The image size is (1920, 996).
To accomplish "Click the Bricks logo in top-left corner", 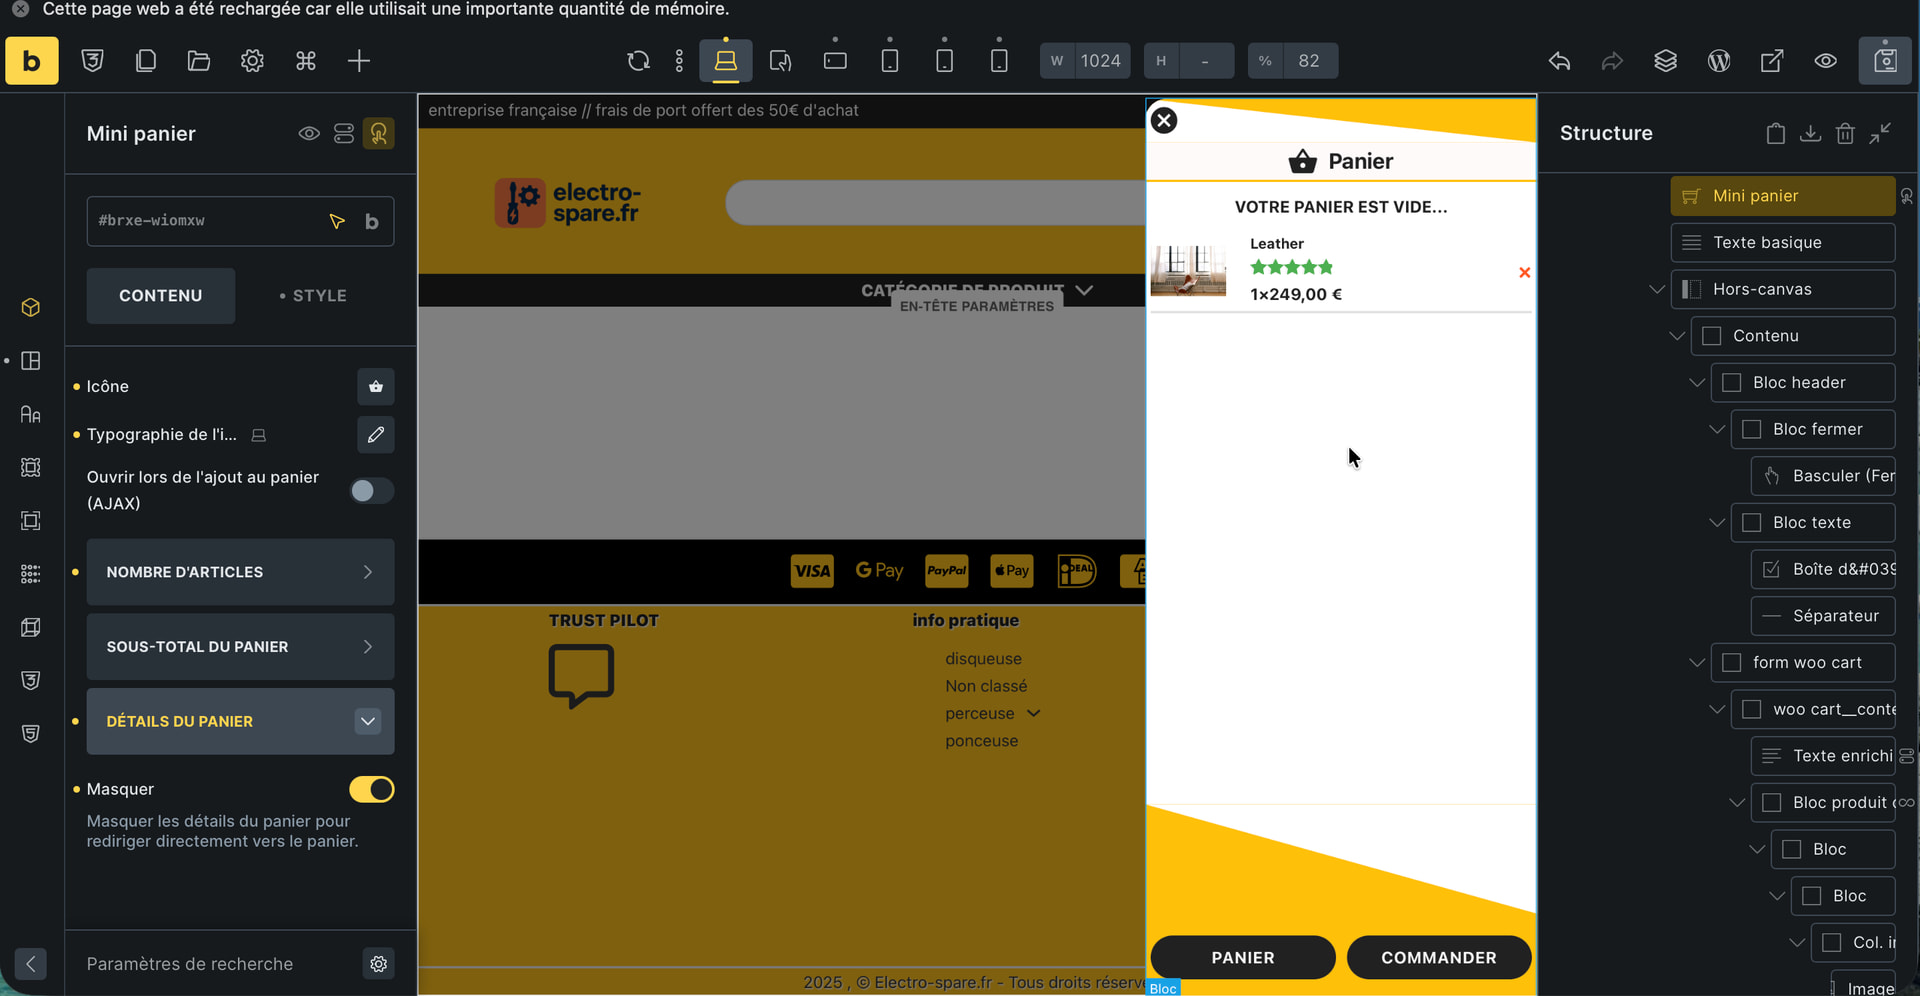I will pos(32,61).
